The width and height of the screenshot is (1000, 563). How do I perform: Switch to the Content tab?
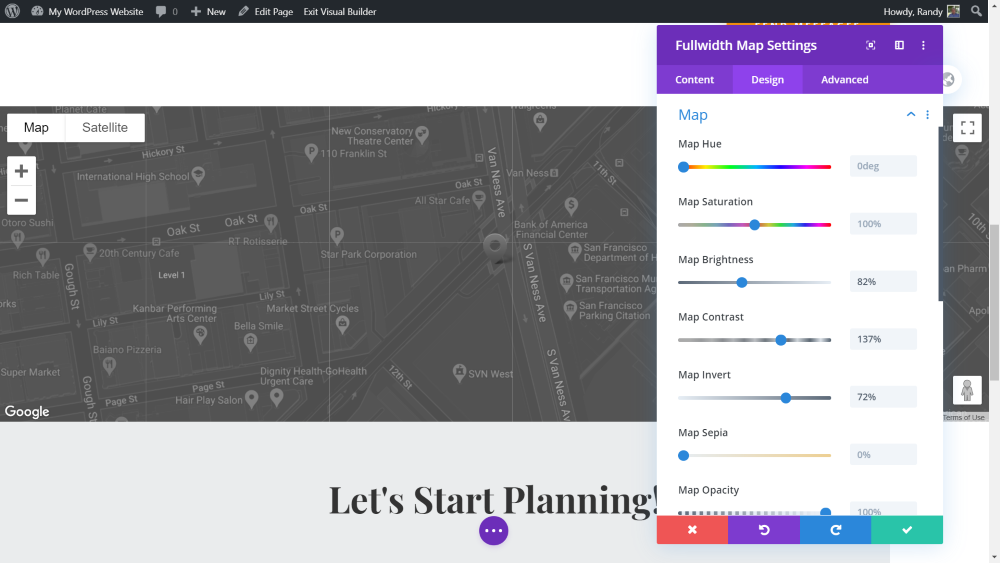[x=695, y=80]
